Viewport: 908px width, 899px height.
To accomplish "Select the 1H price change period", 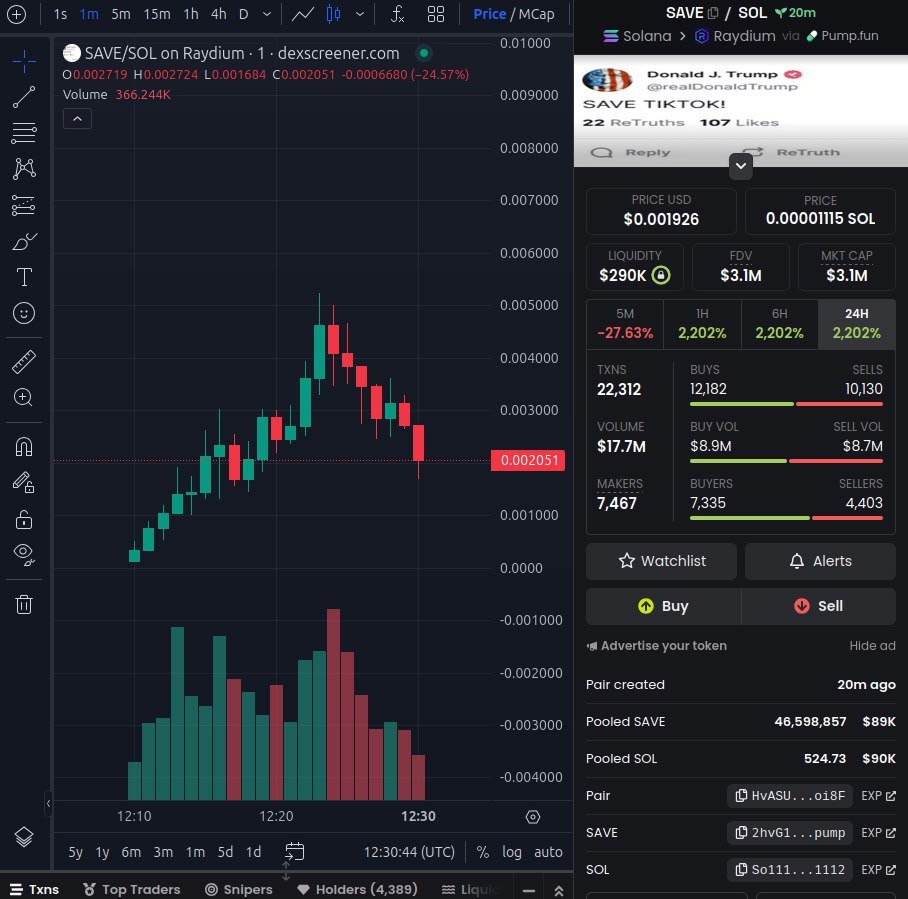I will 702,324.
